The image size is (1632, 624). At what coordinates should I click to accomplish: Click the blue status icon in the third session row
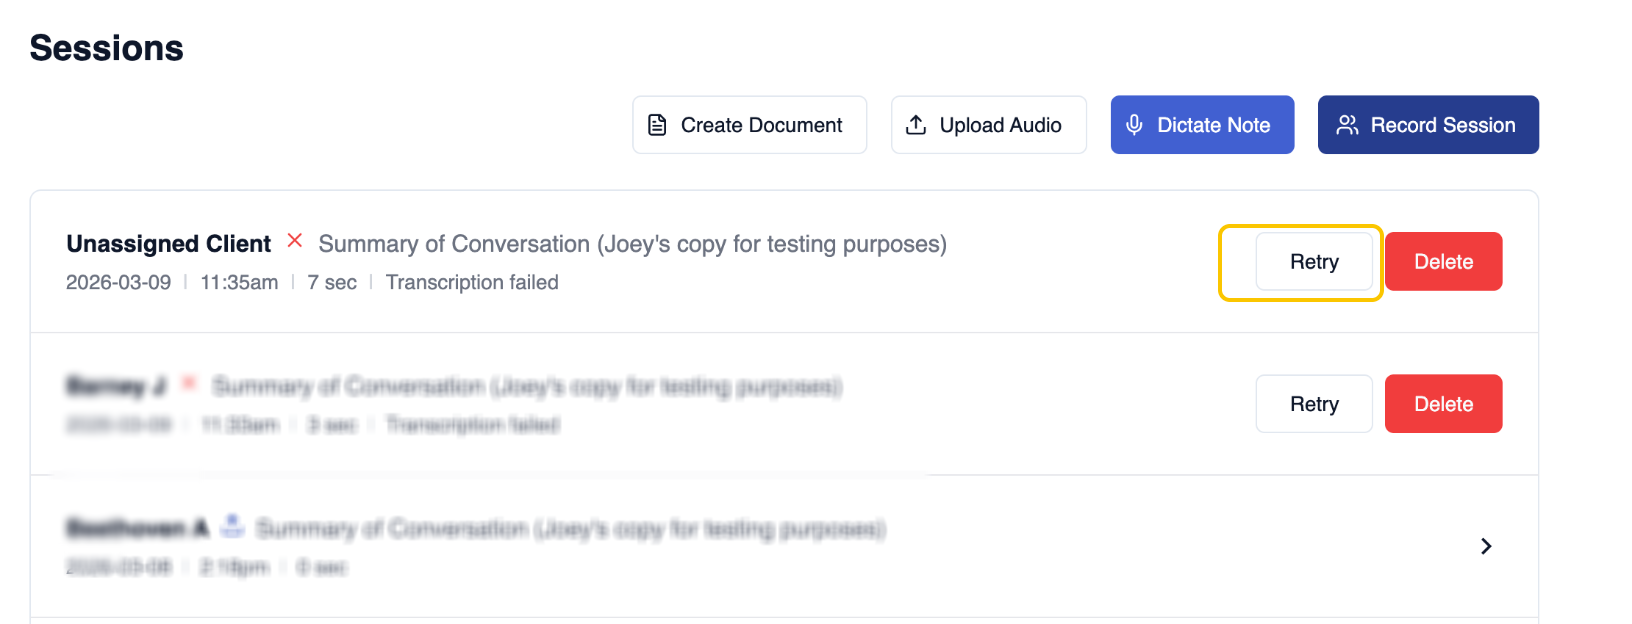[x=232, y=525]
